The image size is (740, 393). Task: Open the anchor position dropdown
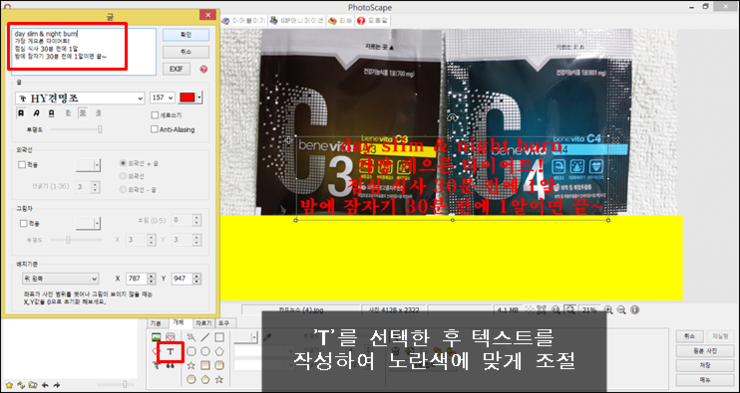click(x=60, y=278)
